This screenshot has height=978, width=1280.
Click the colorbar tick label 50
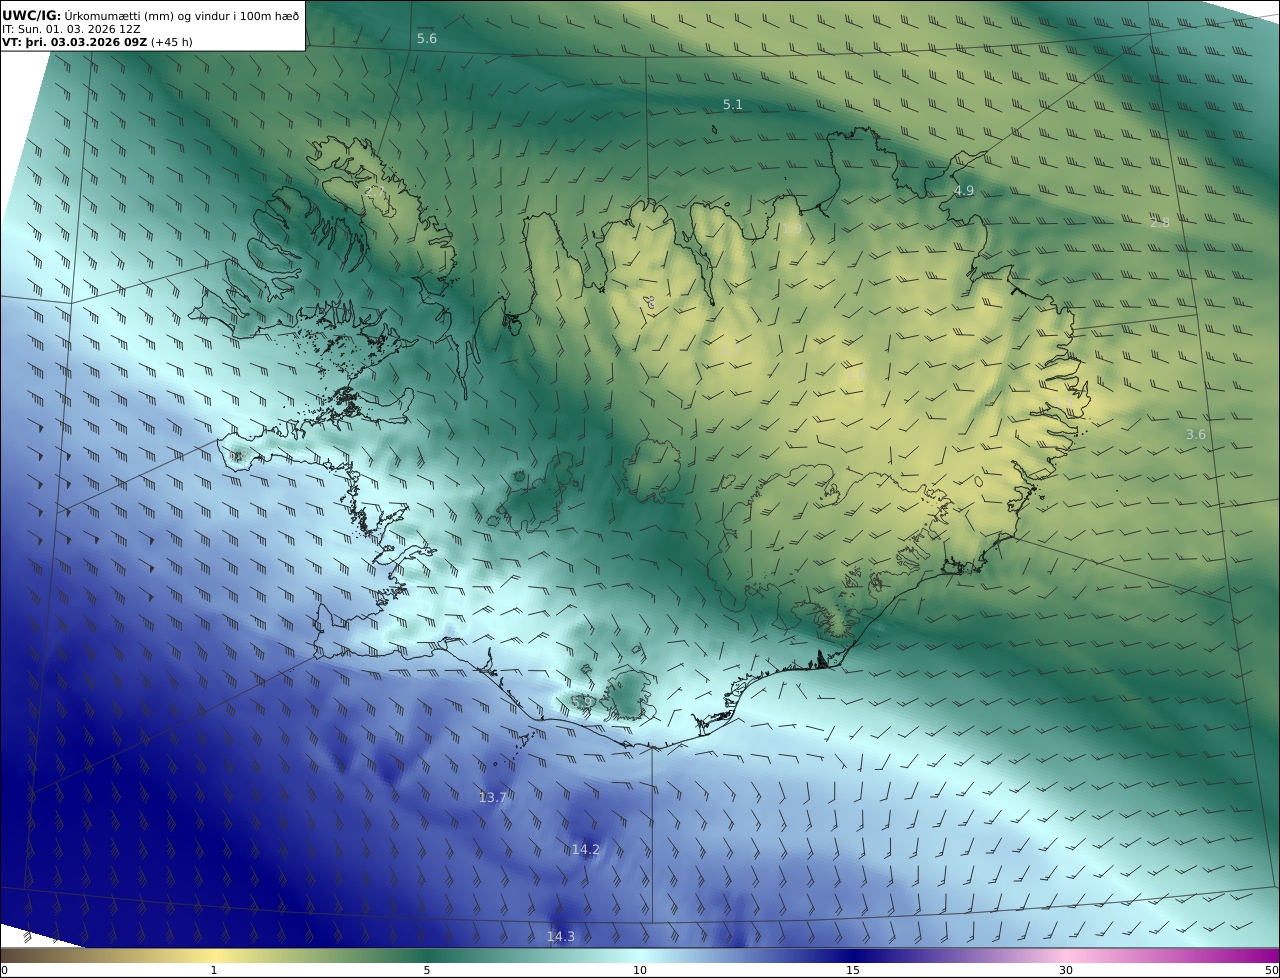(x=1271, y=970)
